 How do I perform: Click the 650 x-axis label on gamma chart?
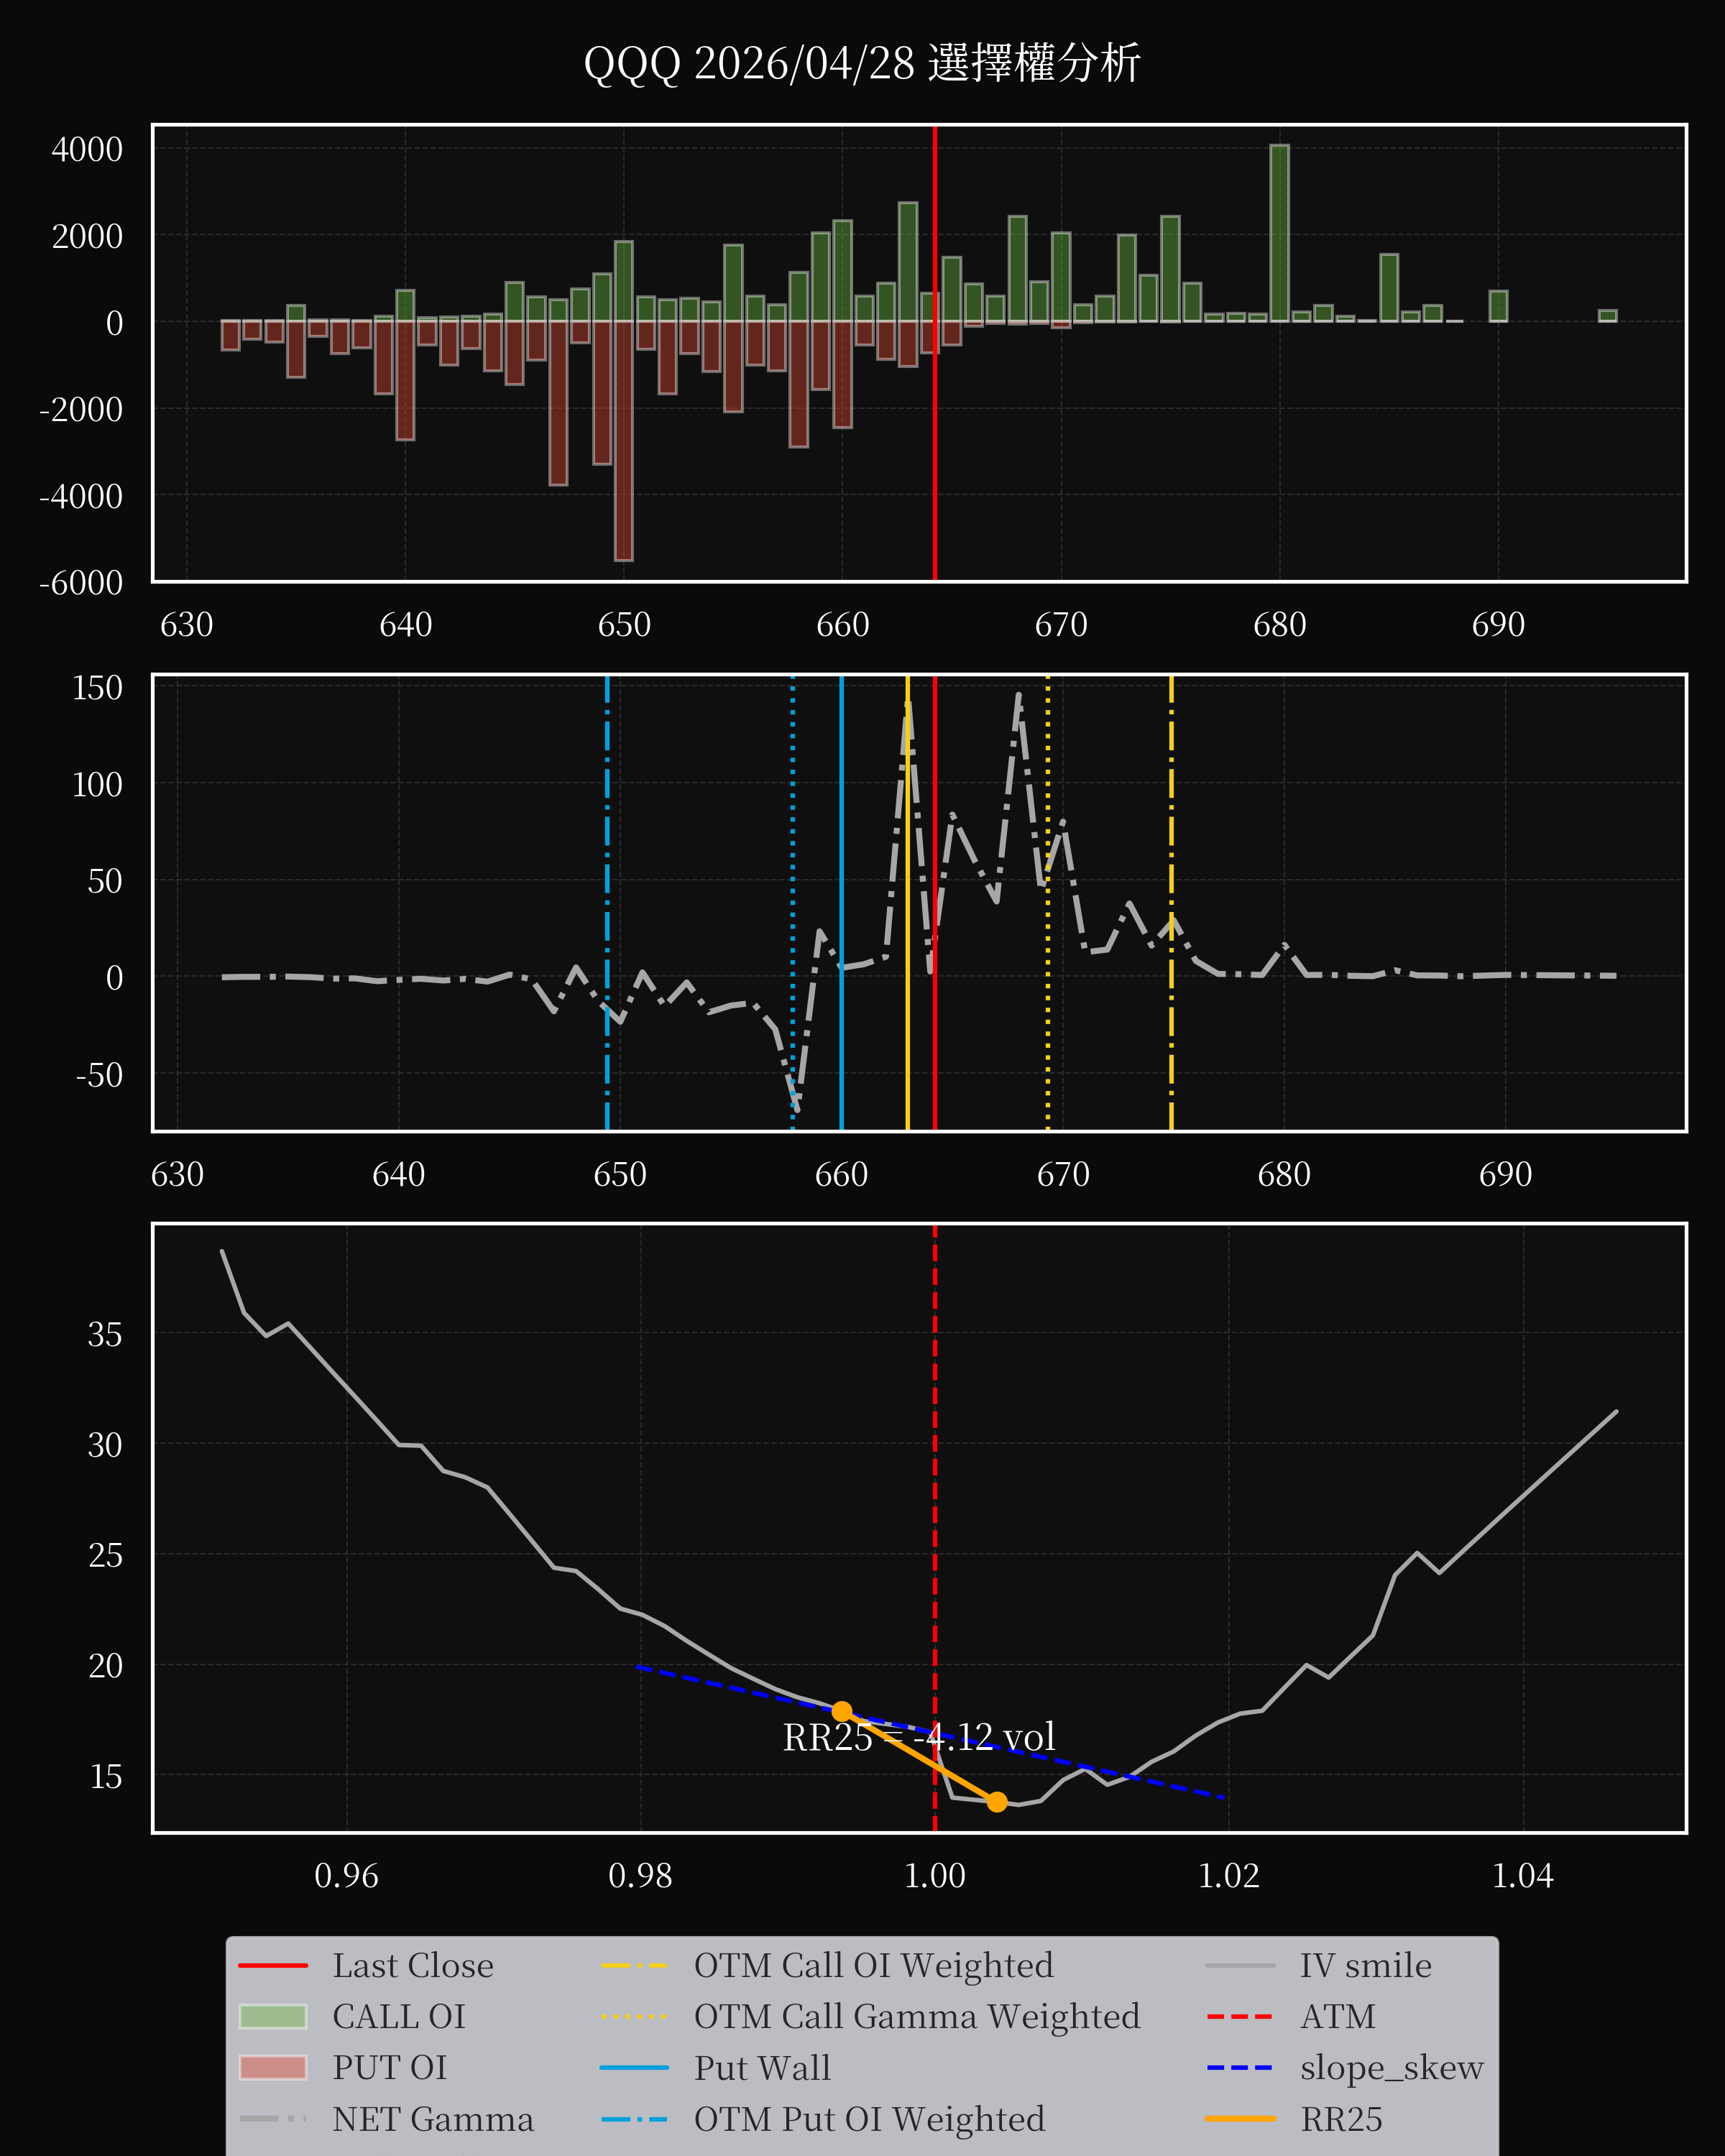pyautogui.click(x=620, y=1174)
